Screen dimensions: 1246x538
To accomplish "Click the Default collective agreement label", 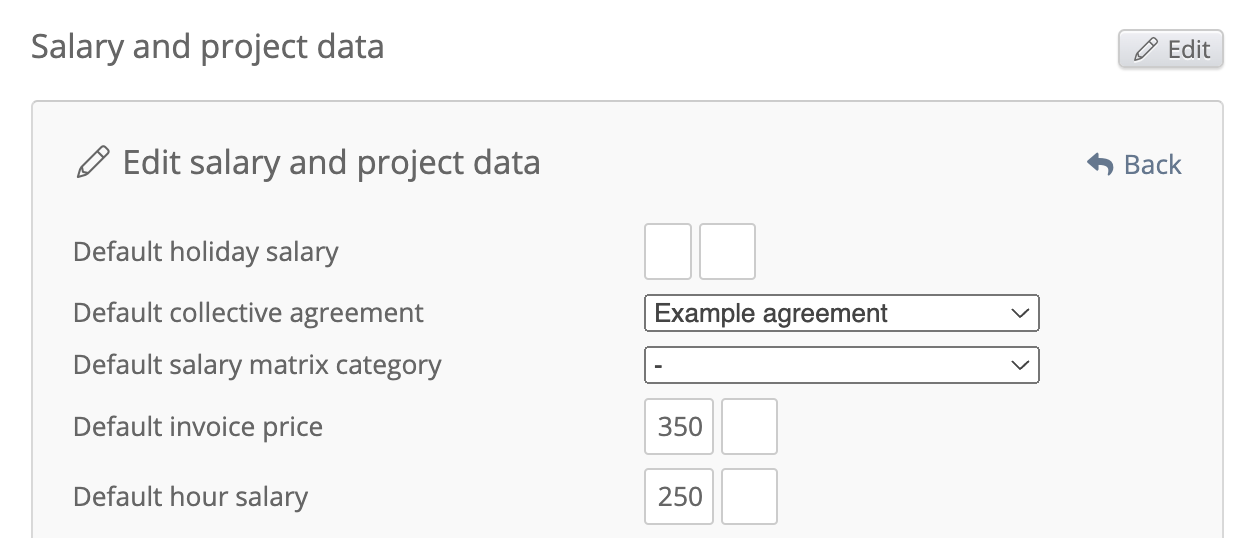I will pyautogui.click(x=248, y=313).
